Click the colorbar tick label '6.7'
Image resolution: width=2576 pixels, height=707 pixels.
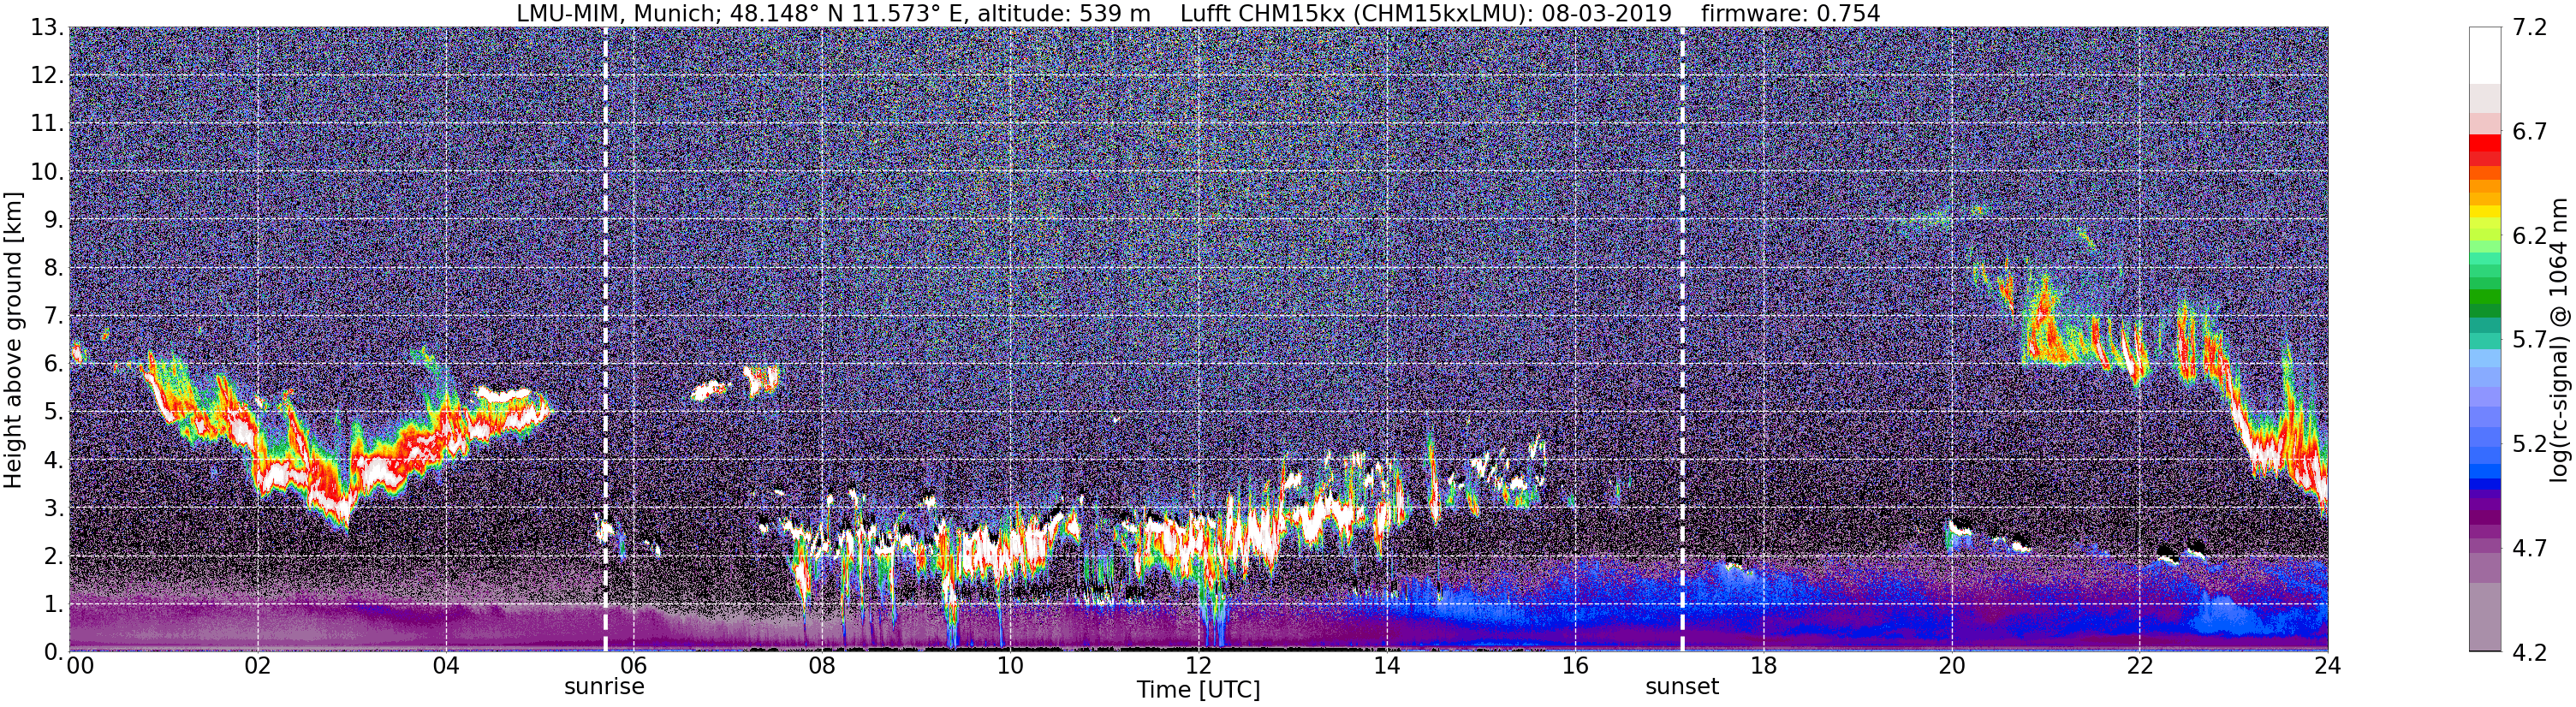pyautogui.click(x=2530, y=132)
